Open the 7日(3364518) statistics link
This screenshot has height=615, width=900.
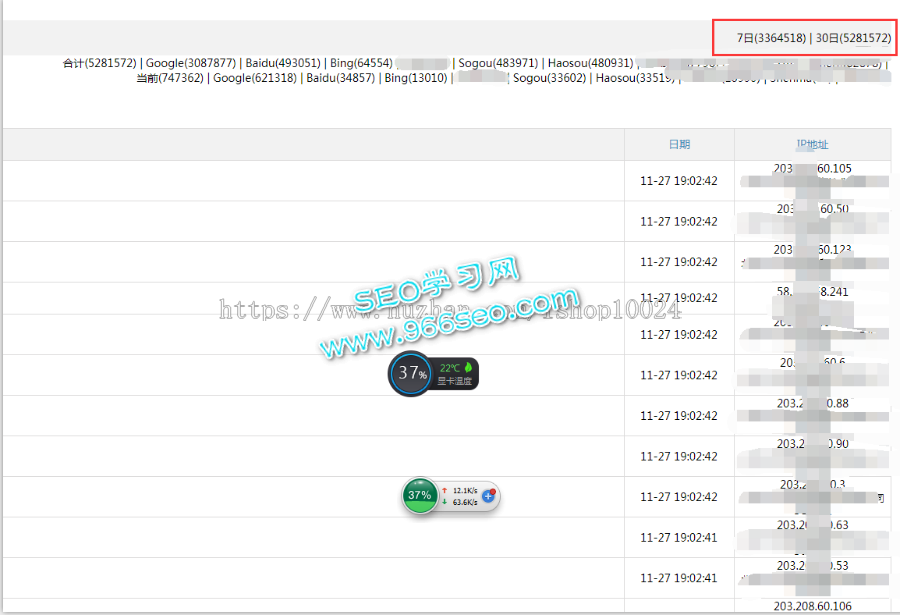(771, 38)
